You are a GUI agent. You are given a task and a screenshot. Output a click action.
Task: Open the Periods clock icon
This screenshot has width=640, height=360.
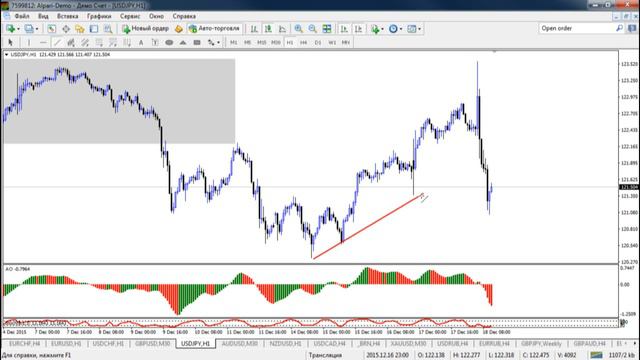(393, 29)
